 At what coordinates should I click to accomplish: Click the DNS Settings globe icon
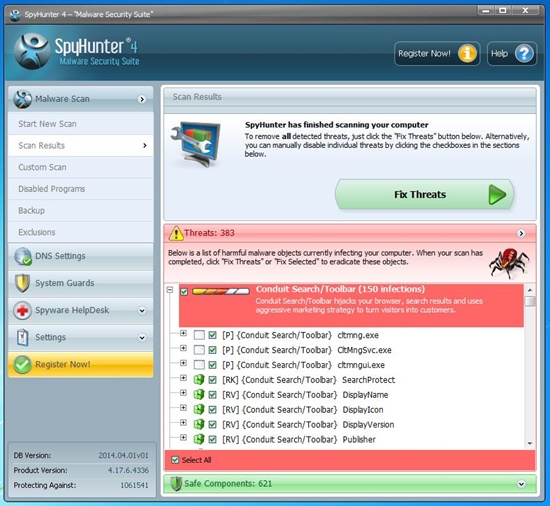pos(23,256)
